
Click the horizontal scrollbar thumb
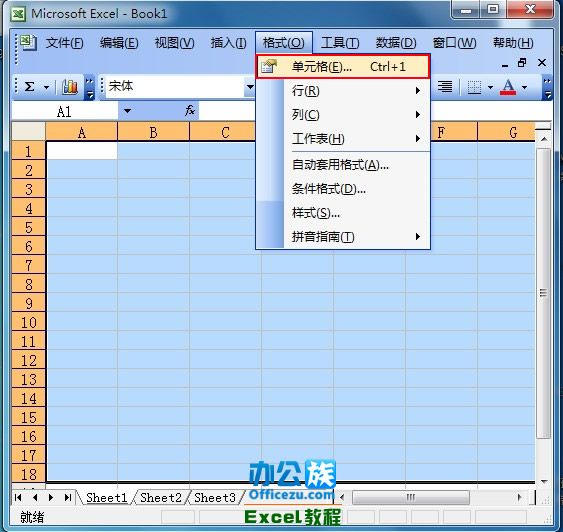tap(411, 498)
